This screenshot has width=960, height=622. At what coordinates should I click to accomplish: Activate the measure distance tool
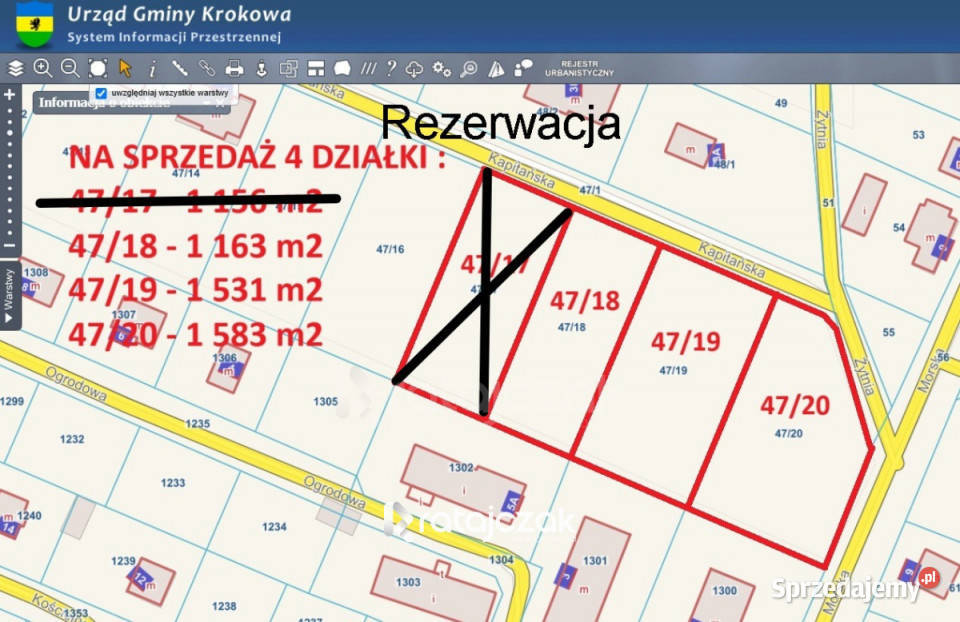(178, 68)
